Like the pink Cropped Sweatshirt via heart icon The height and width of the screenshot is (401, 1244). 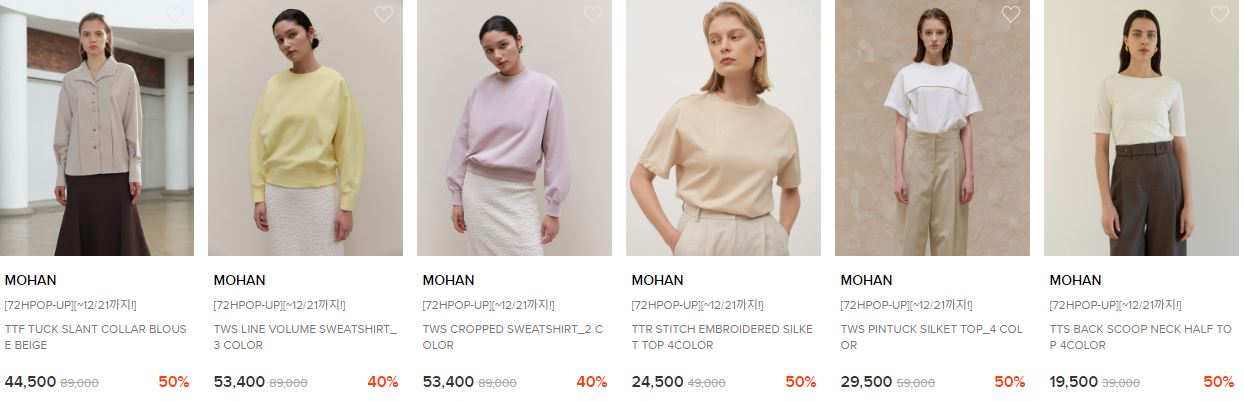click(x=593, y=14)
